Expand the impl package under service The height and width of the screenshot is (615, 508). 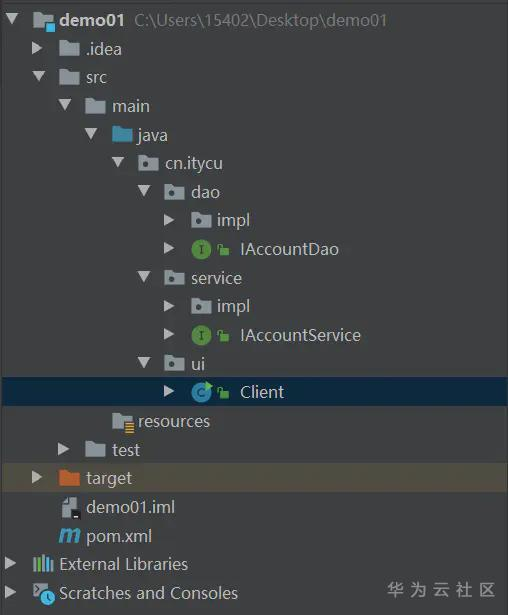click(x=169, y=306)
